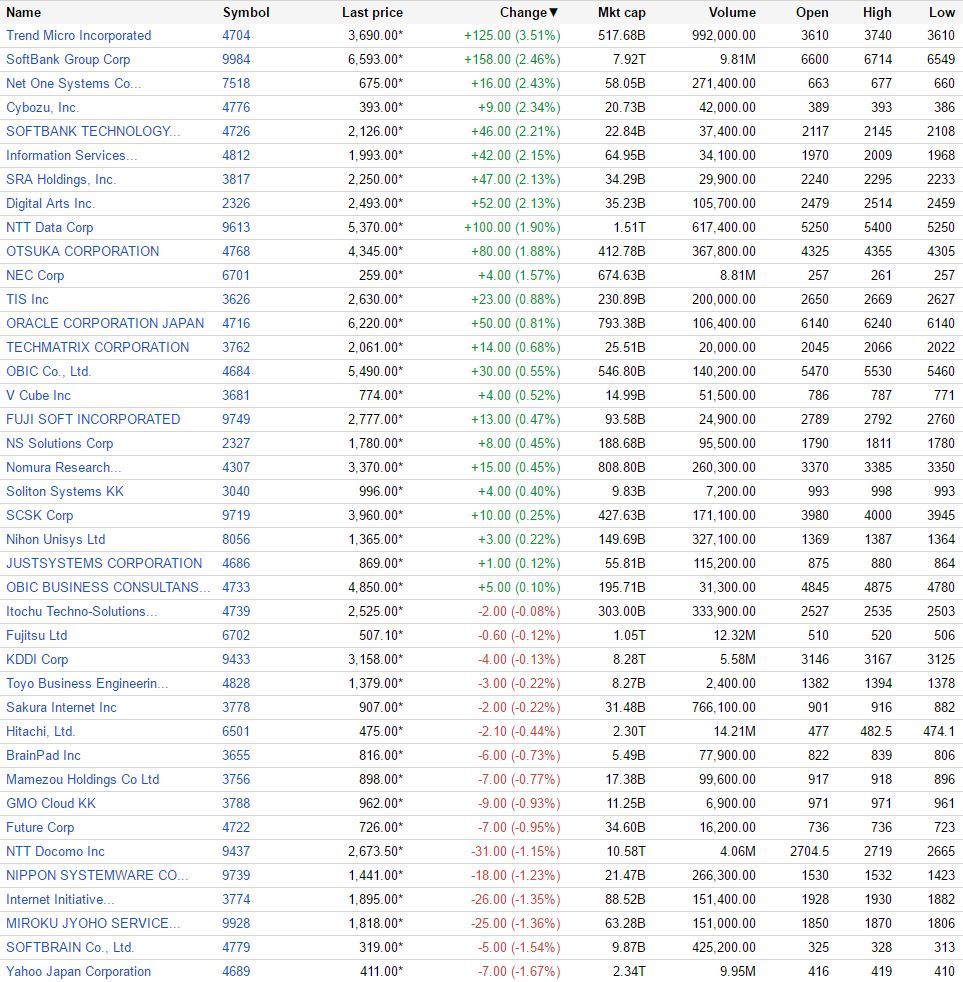Open Fujitsu Ltd company link
The height and width of the screenshot is (982, 963).
point(36,635)
